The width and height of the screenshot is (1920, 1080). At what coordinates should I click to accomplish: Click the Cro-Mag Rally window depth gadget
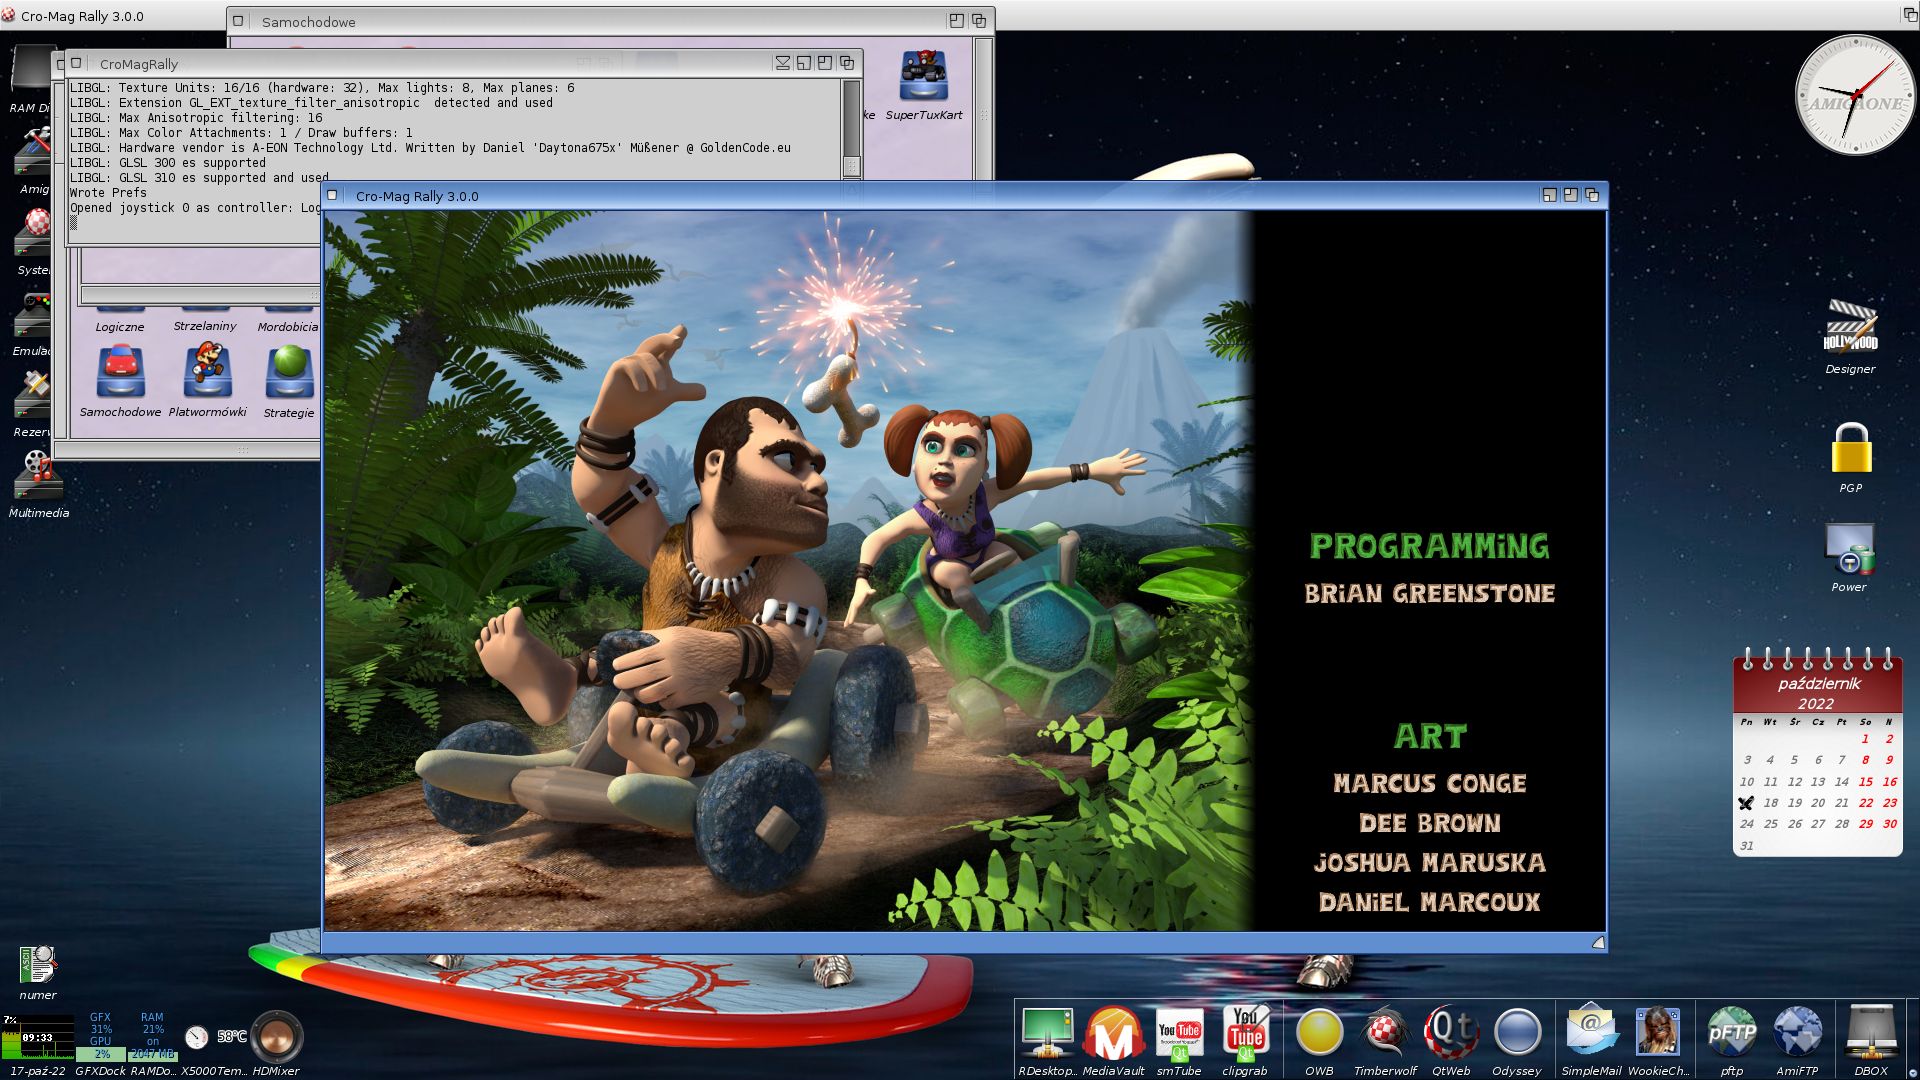[1592, 196]
